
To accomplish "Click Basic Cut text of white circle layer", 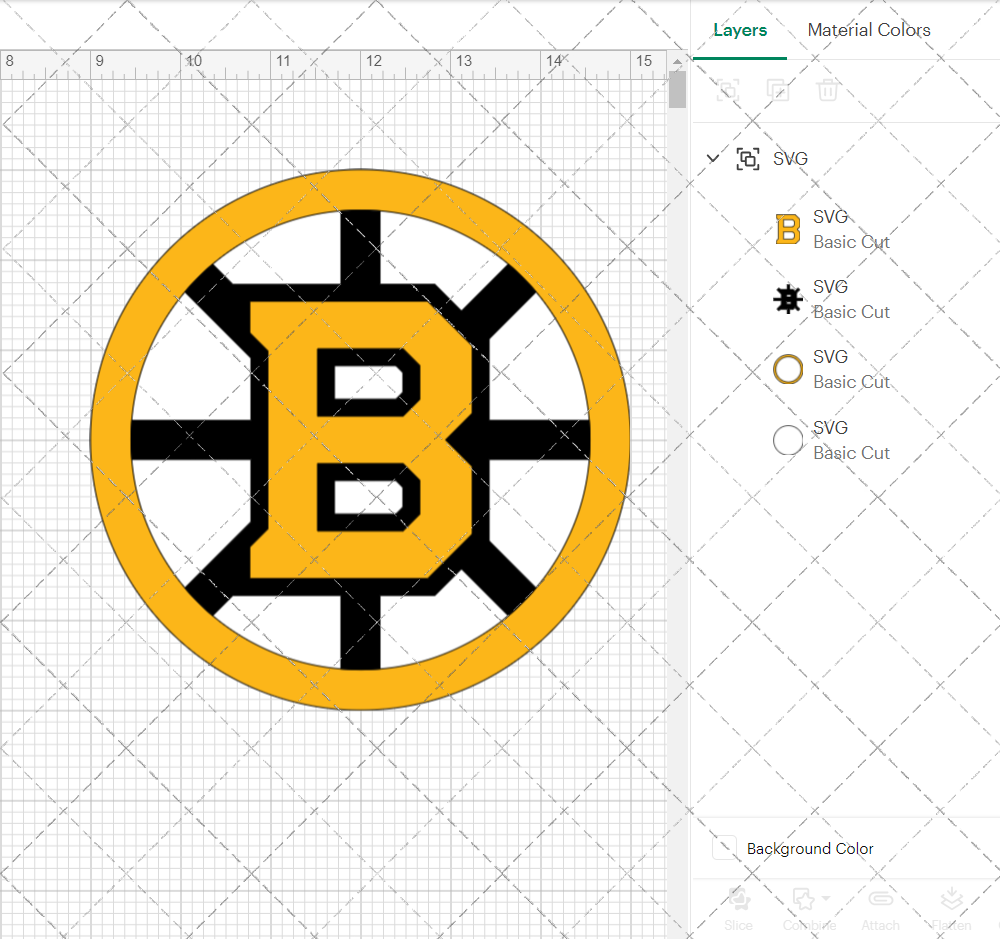I will (x=851, y=453).
